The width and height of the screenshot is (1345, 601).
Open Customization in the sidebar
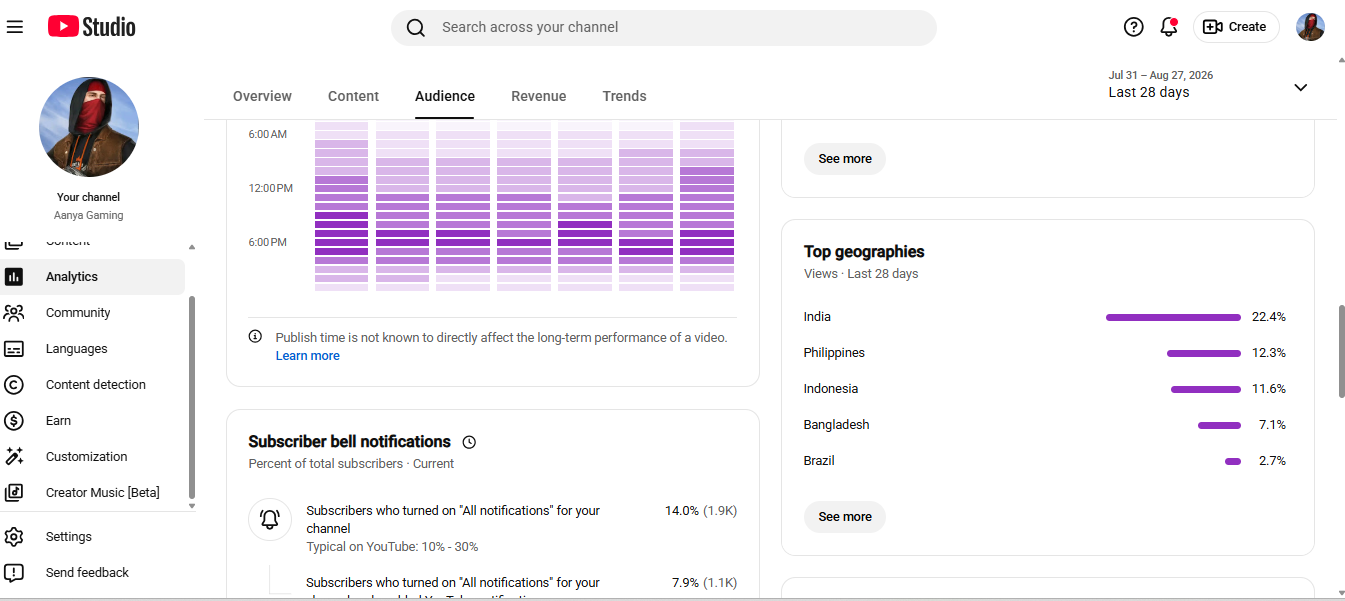click(92, 457)
